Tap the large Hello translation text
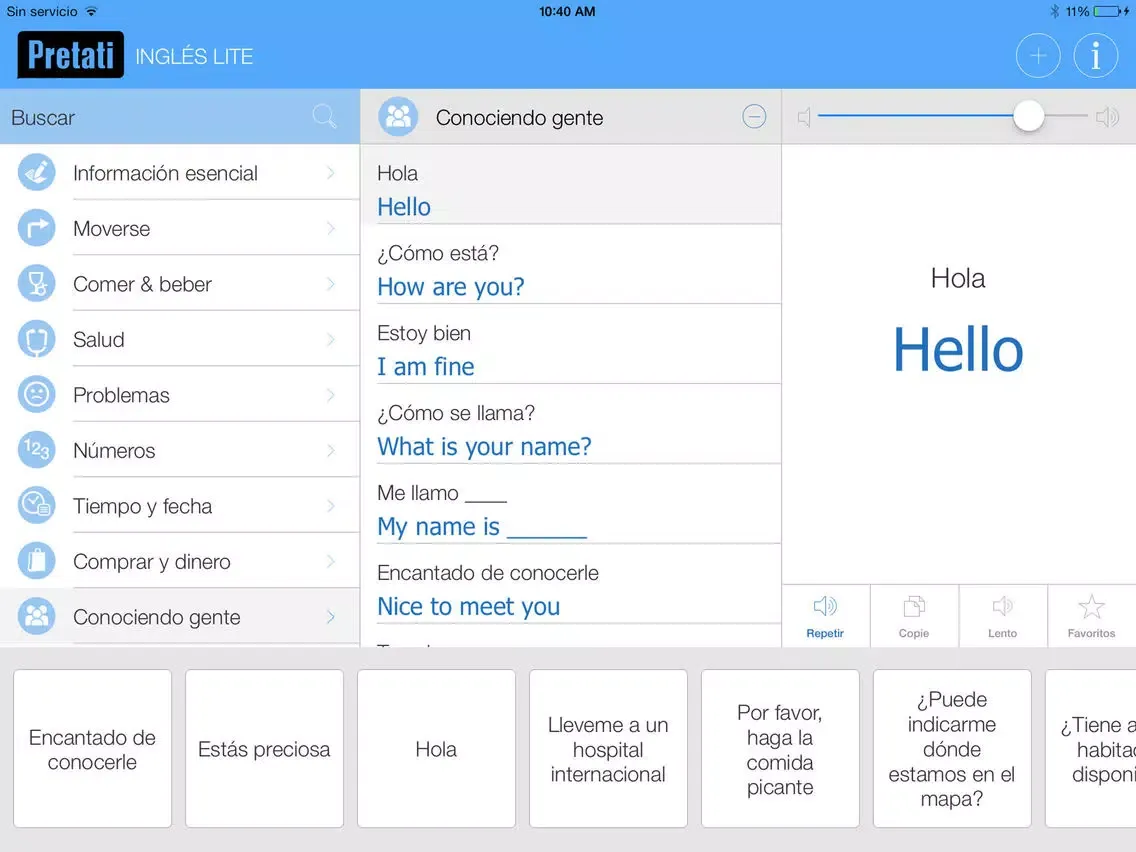This screenshot has height=852, width=1136. click(958, 350)
